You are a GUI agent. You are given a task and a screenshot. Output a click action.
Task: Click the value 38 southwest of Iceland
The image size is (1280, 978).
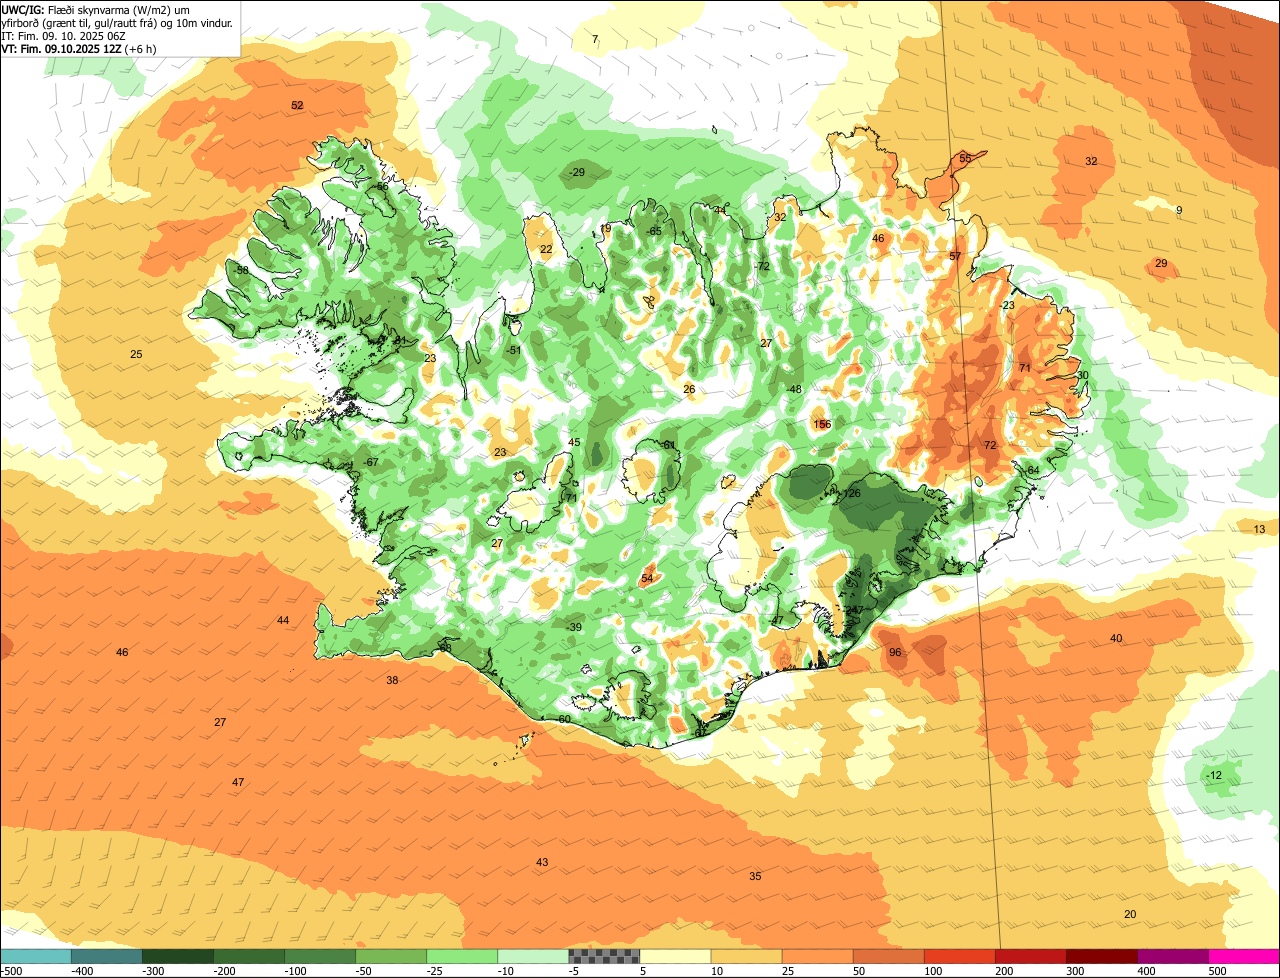click(x=392, y=681)
